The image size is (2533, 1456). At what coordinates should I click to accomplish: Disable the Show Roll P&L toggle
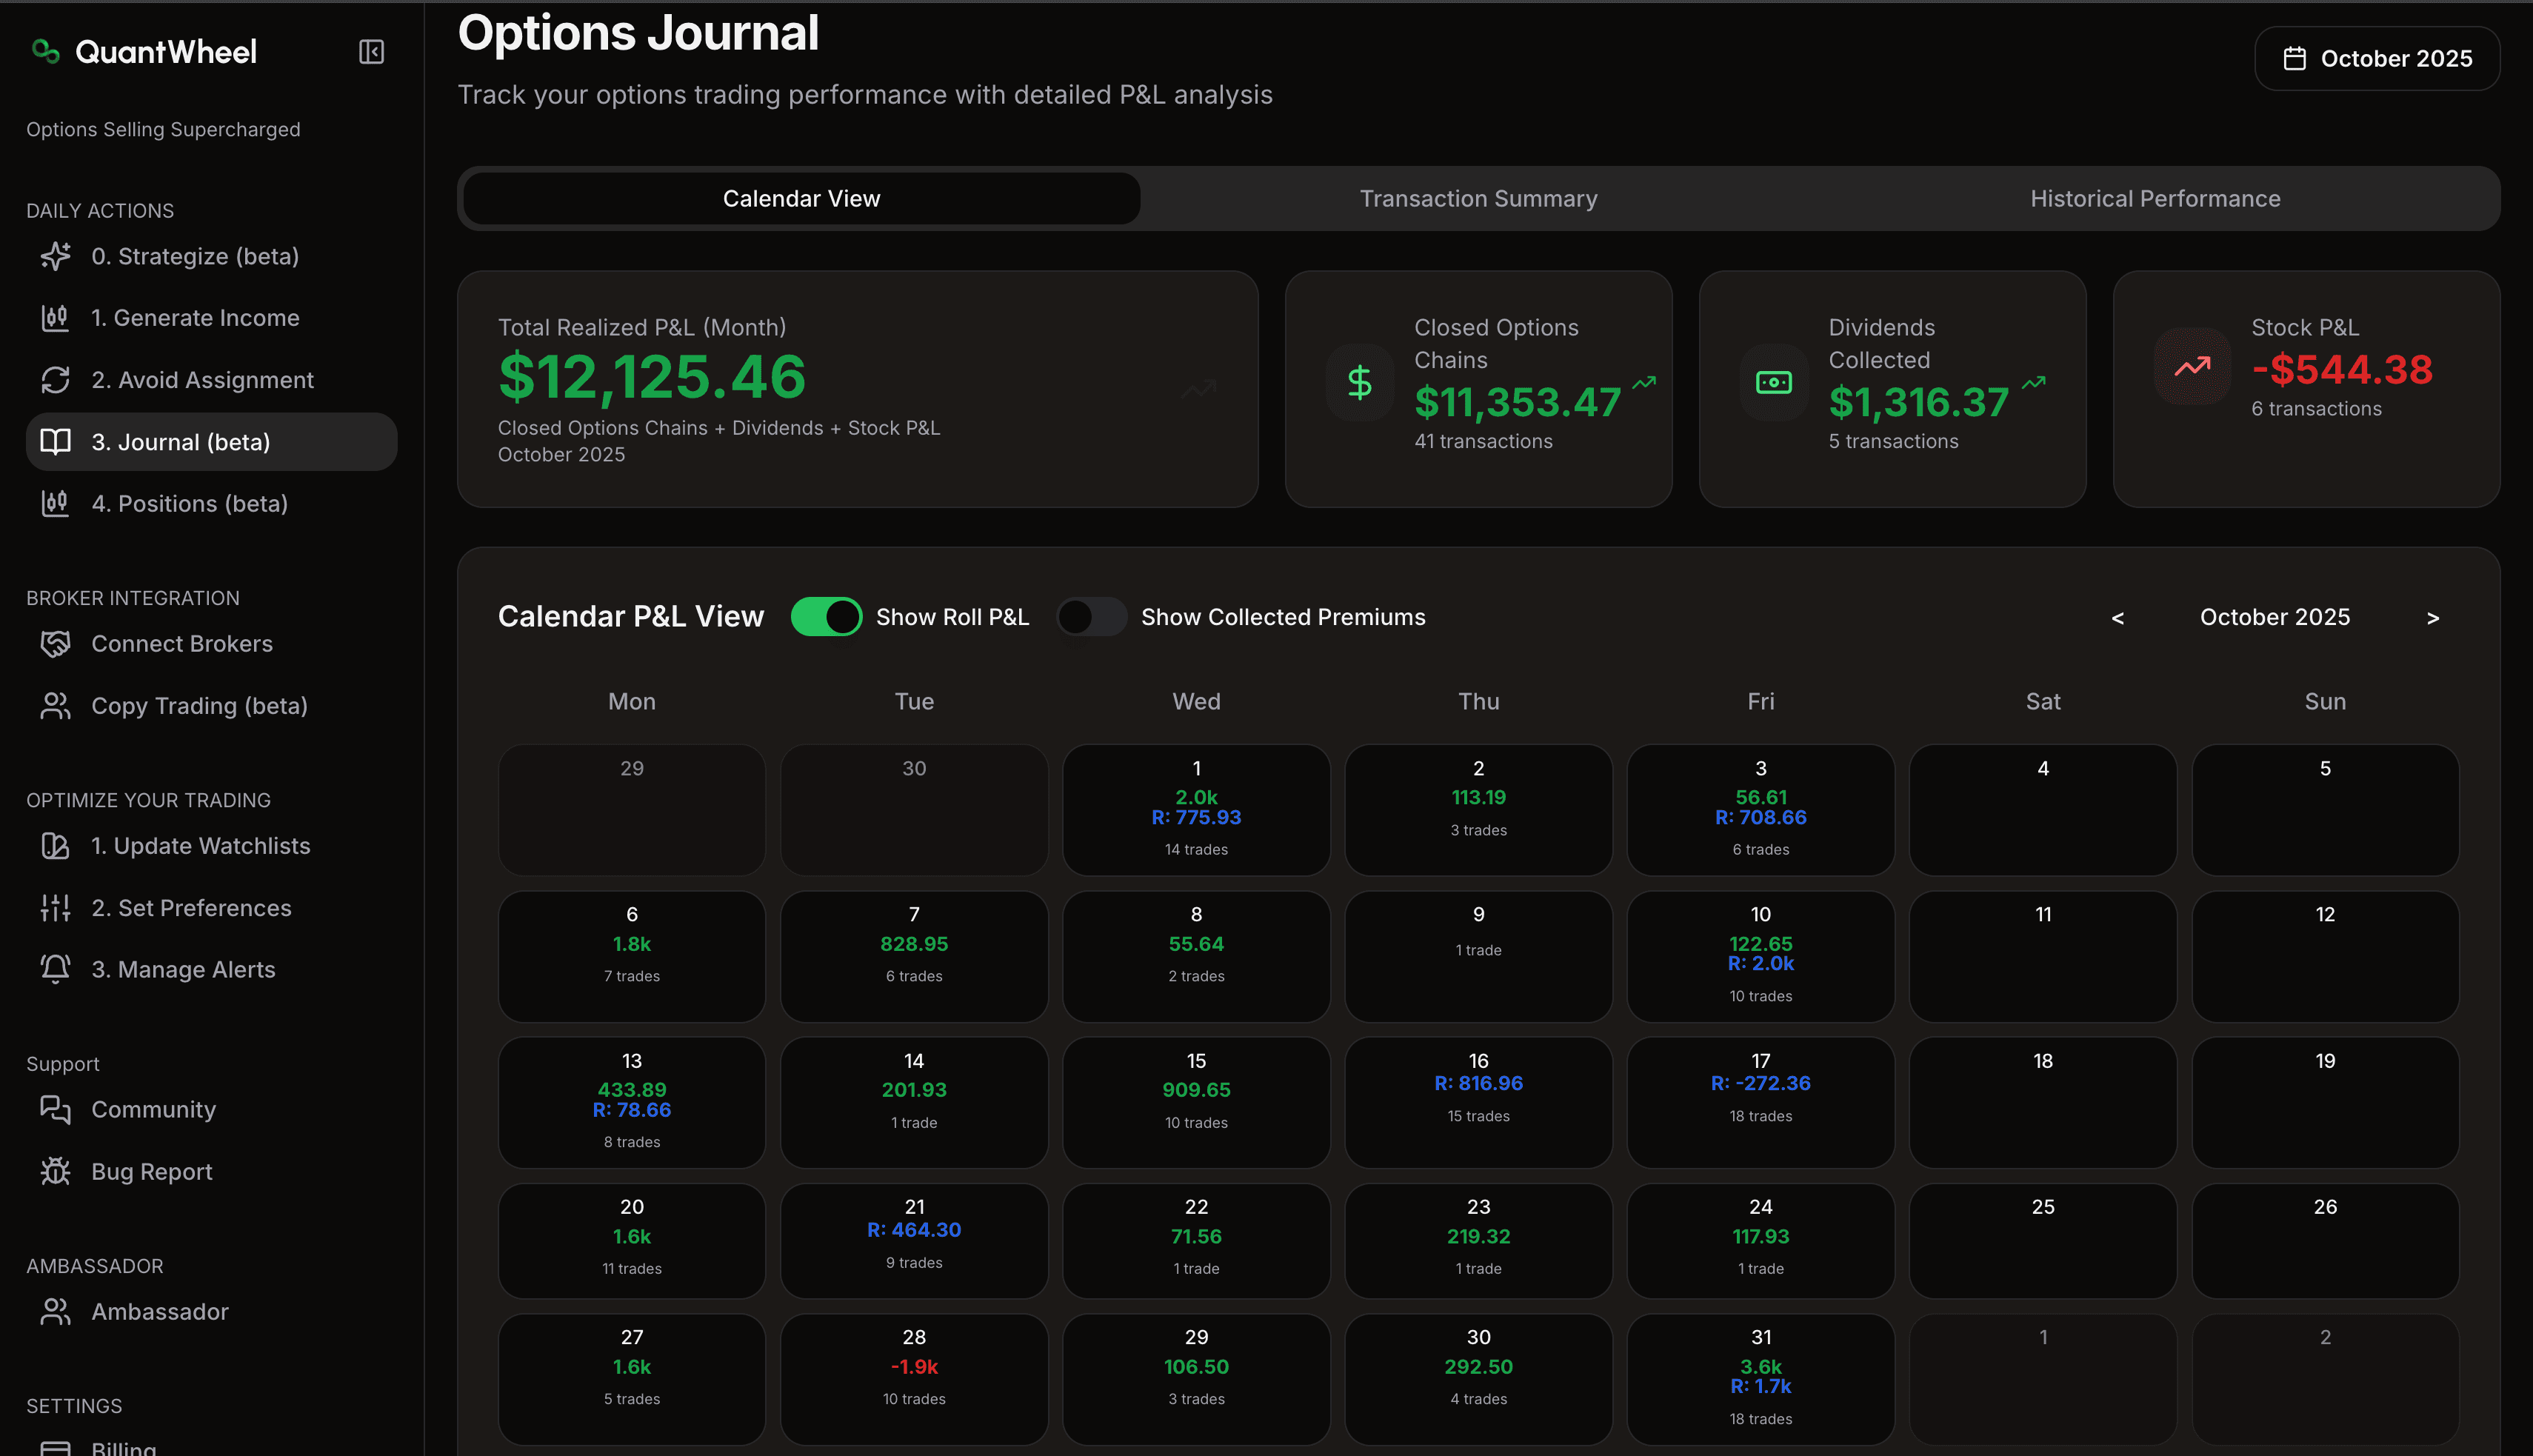pyautogui.click(x=826, y=616)
